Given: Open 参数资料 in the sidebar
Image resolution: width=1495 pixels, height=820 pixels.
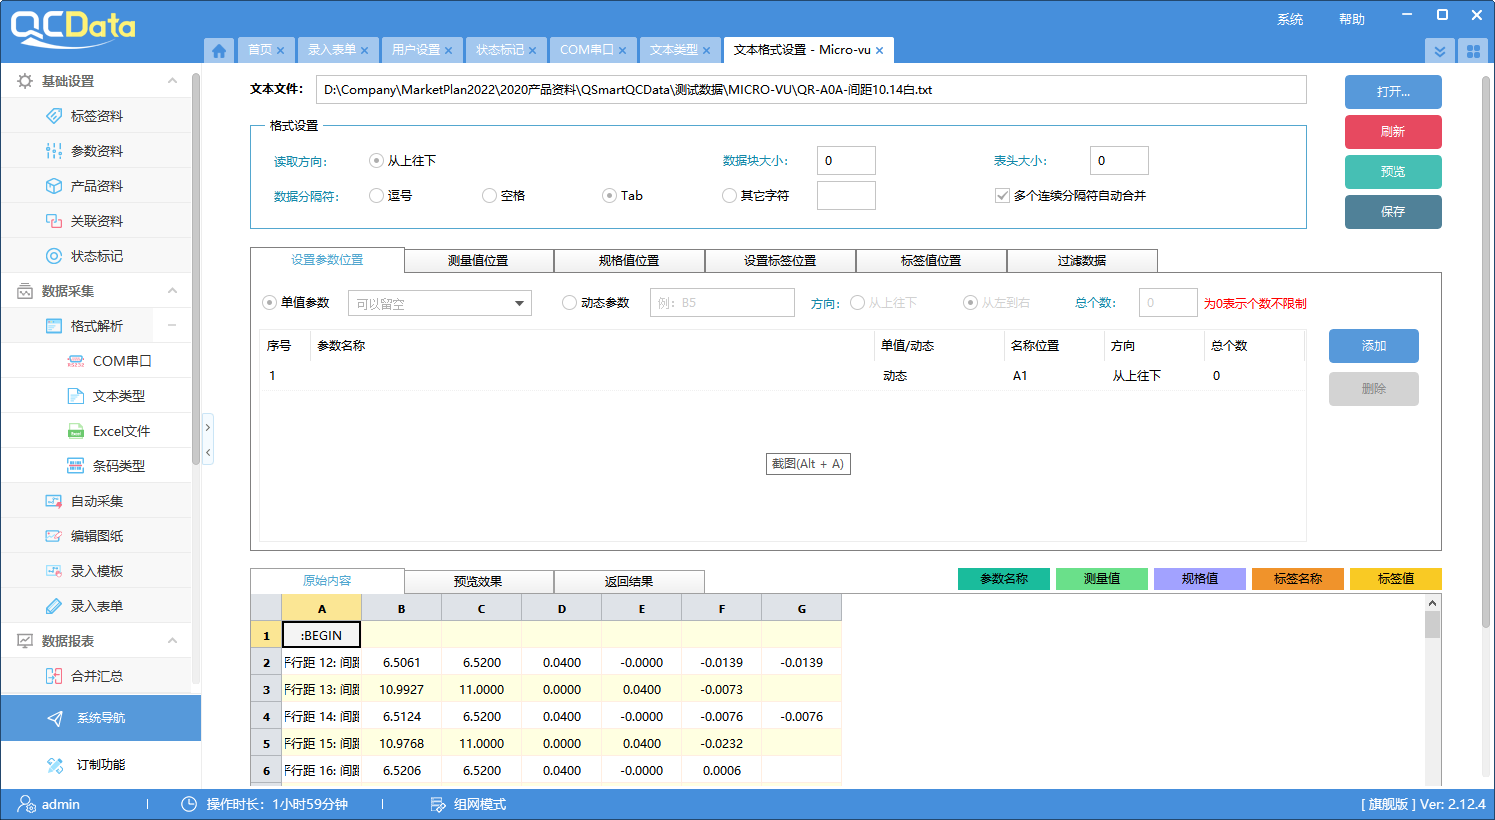Looking at the screenshot, I should [96, 151].
